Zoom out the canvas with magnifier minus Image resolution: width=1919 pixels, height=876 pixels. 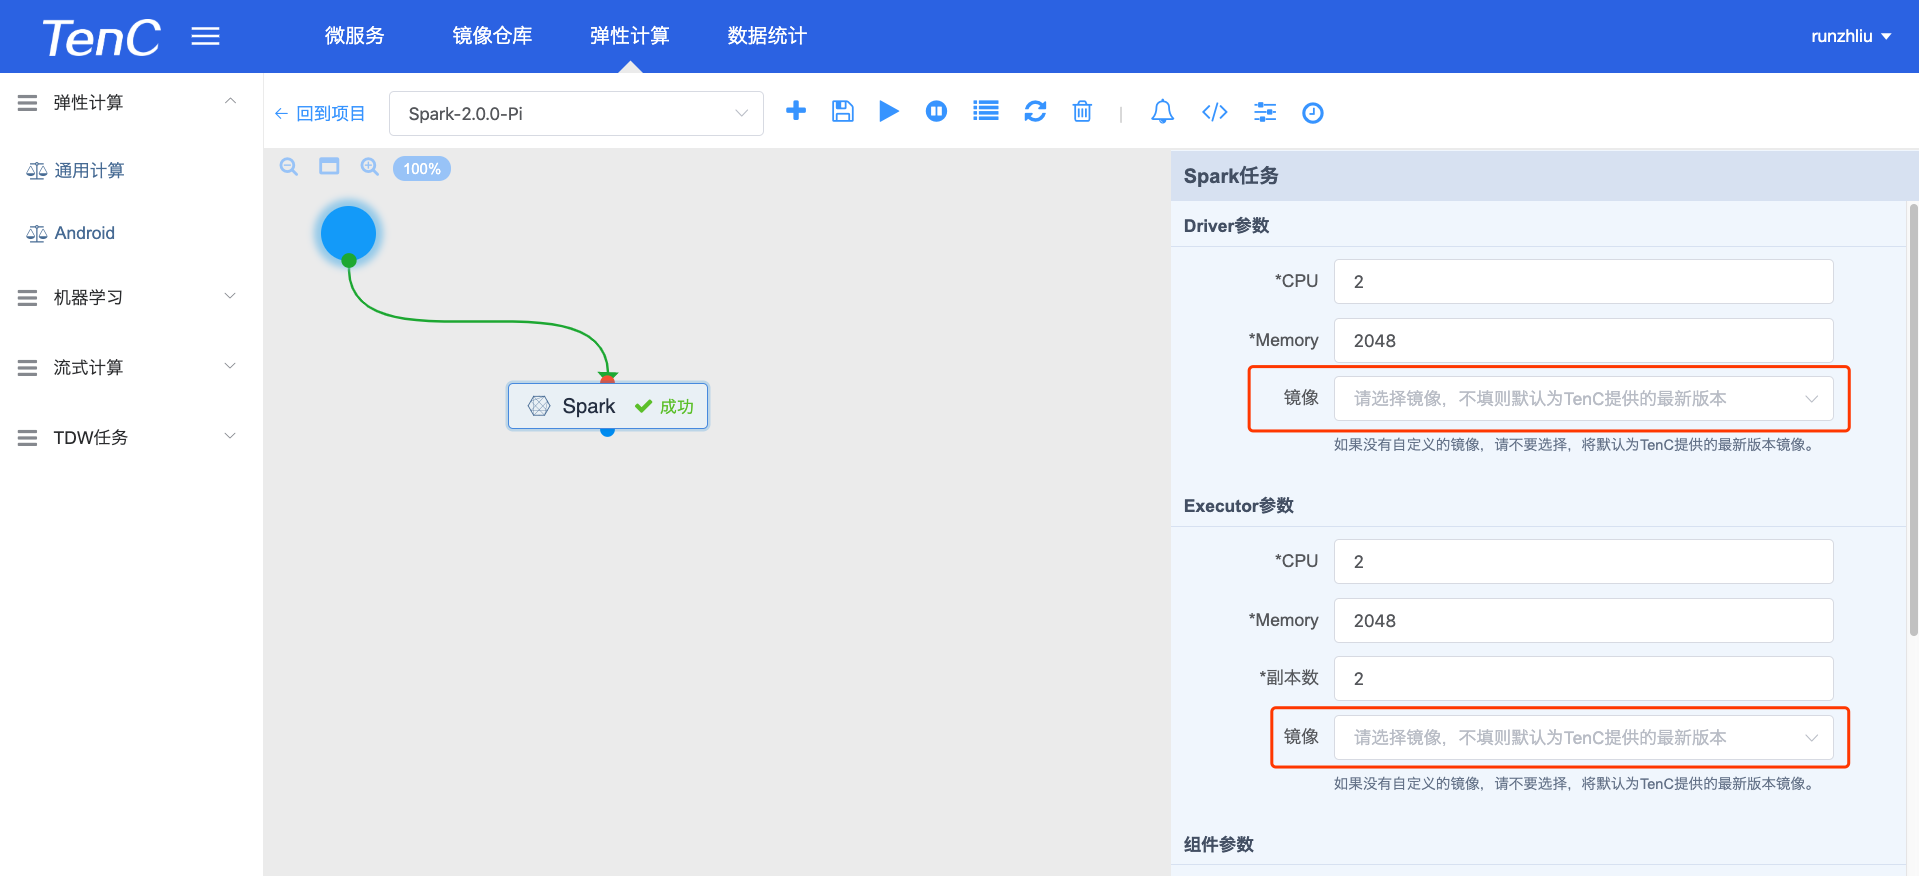pos(289,167)
